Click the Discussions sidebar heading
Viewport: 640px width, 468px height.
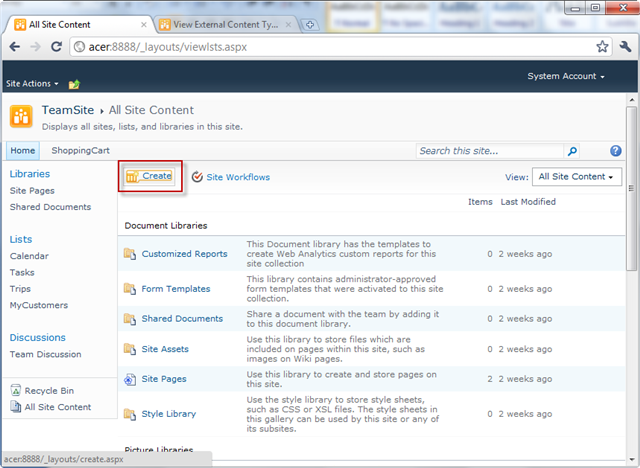[x=38, y=338]
